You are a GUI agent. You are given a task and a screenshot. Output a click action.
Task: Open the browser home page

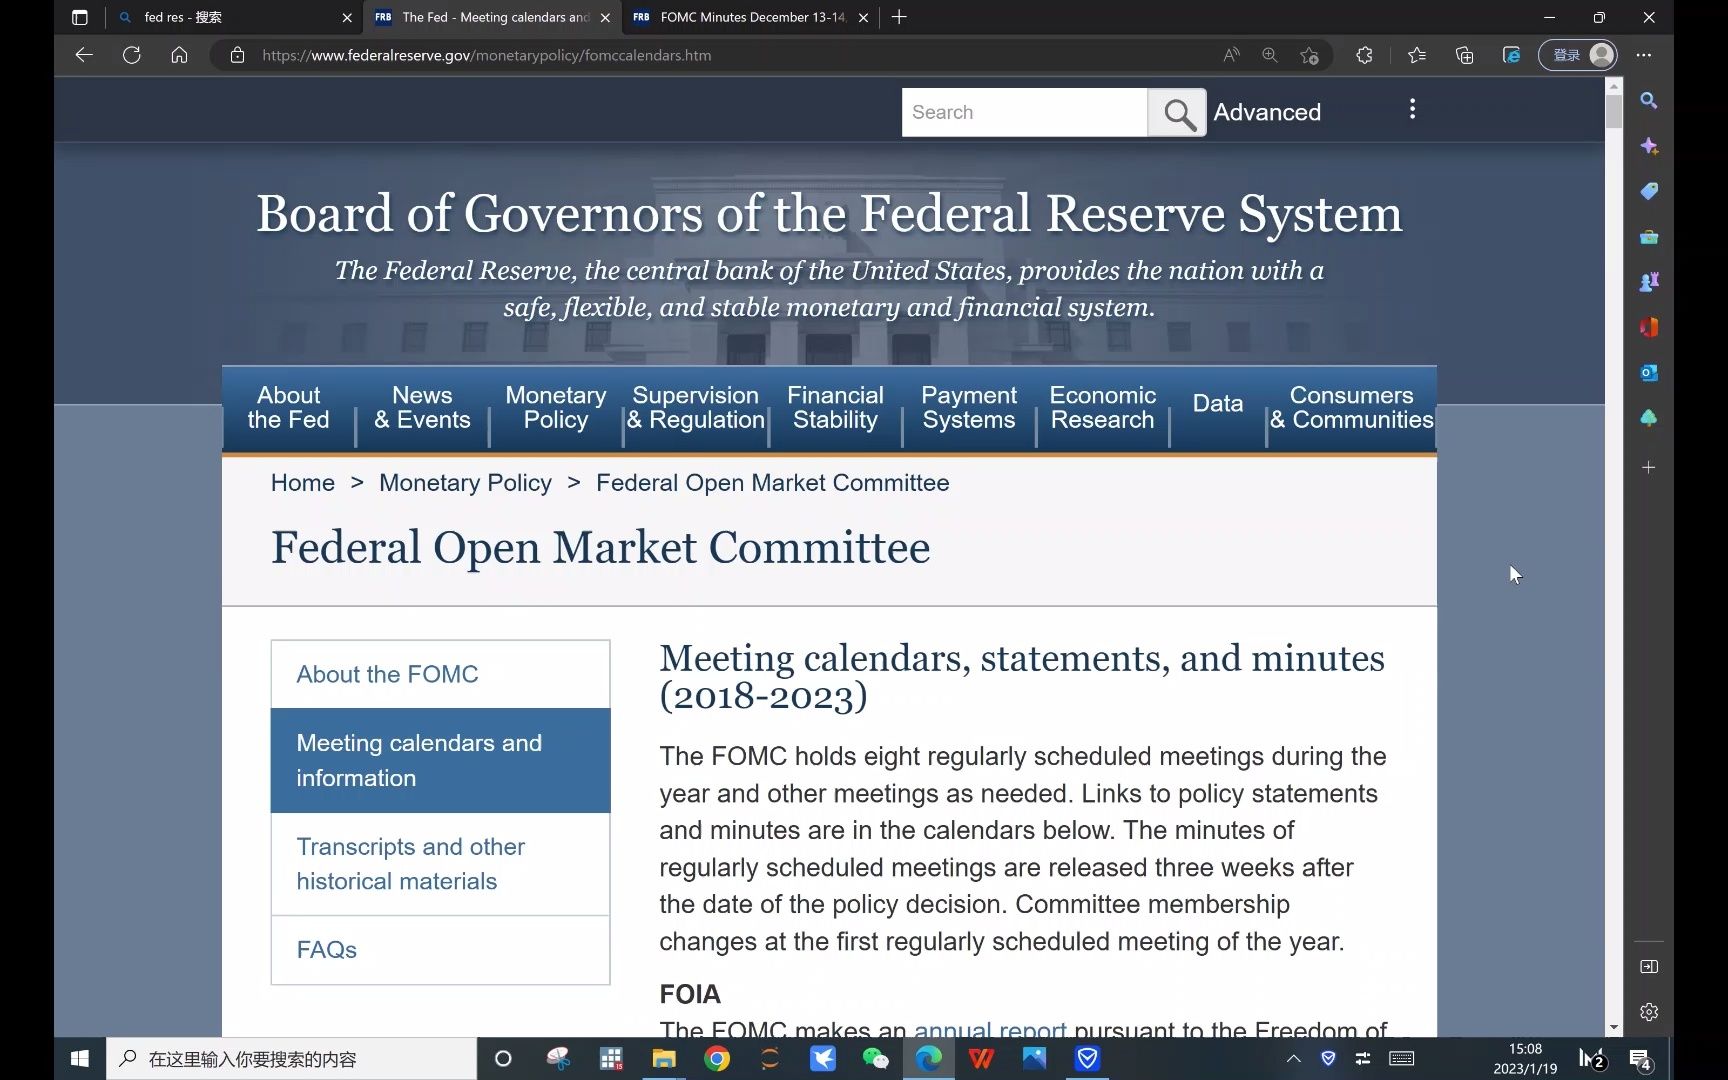pos(179,55)
